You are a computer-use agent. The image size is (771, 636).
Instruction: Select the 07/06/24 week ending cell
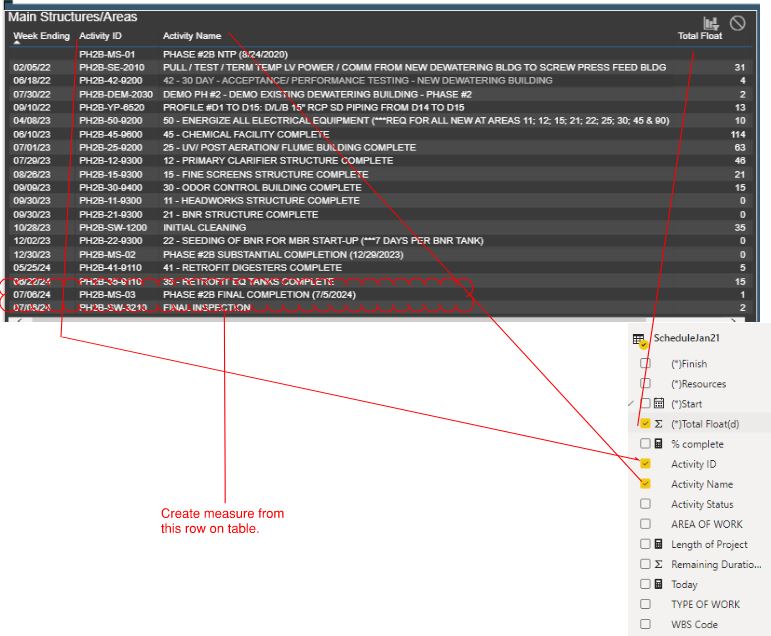[x=32, y=295]
